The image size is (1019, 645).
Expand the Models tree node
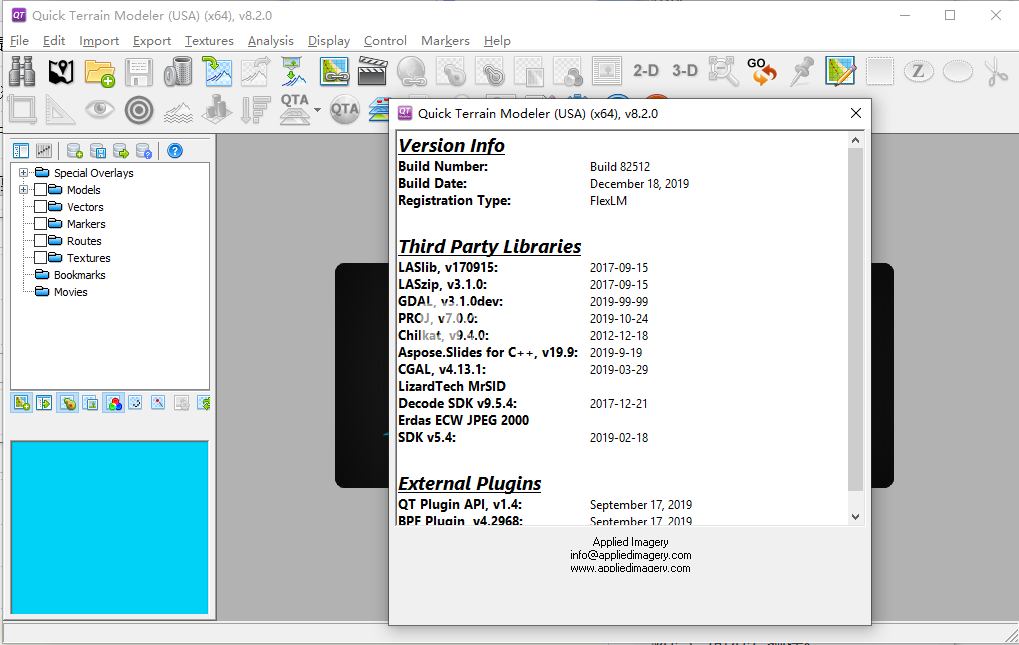click(x=22, y=189)
